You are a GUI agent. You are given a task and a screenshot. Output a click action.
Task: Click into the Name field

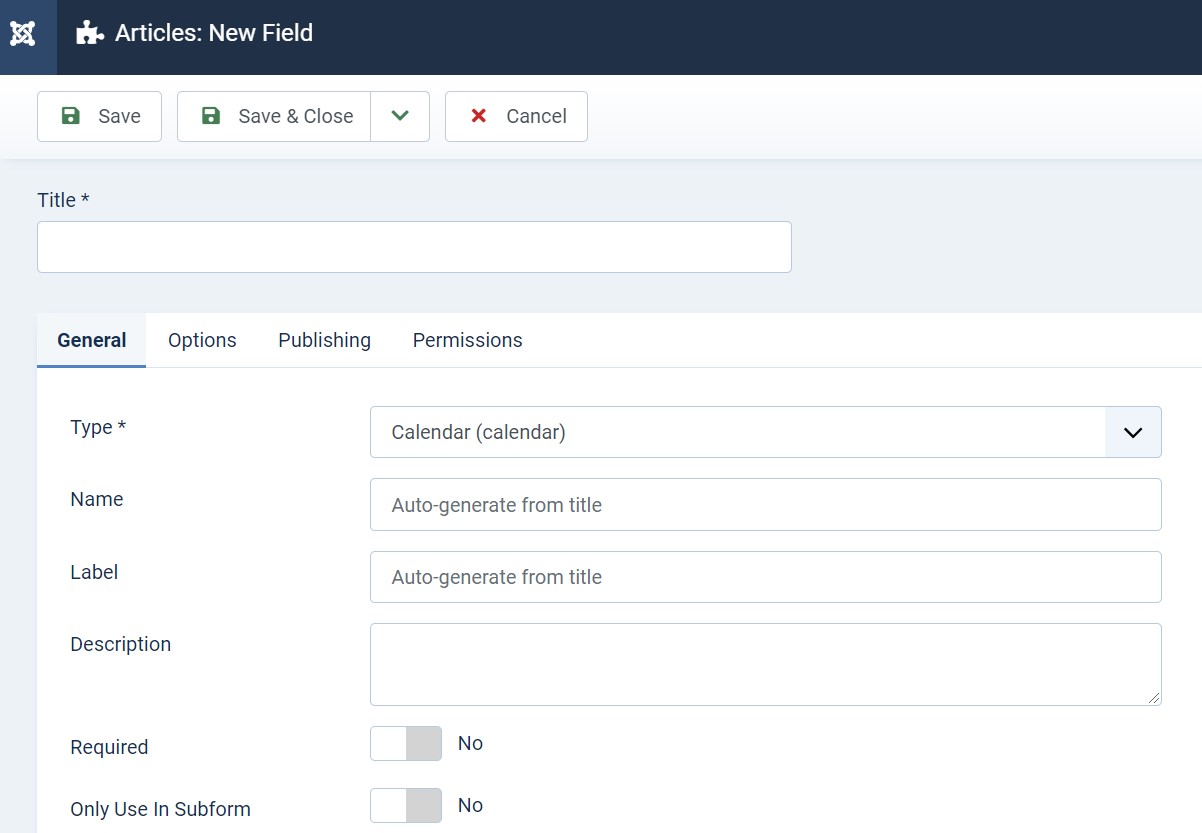[765, 504]
